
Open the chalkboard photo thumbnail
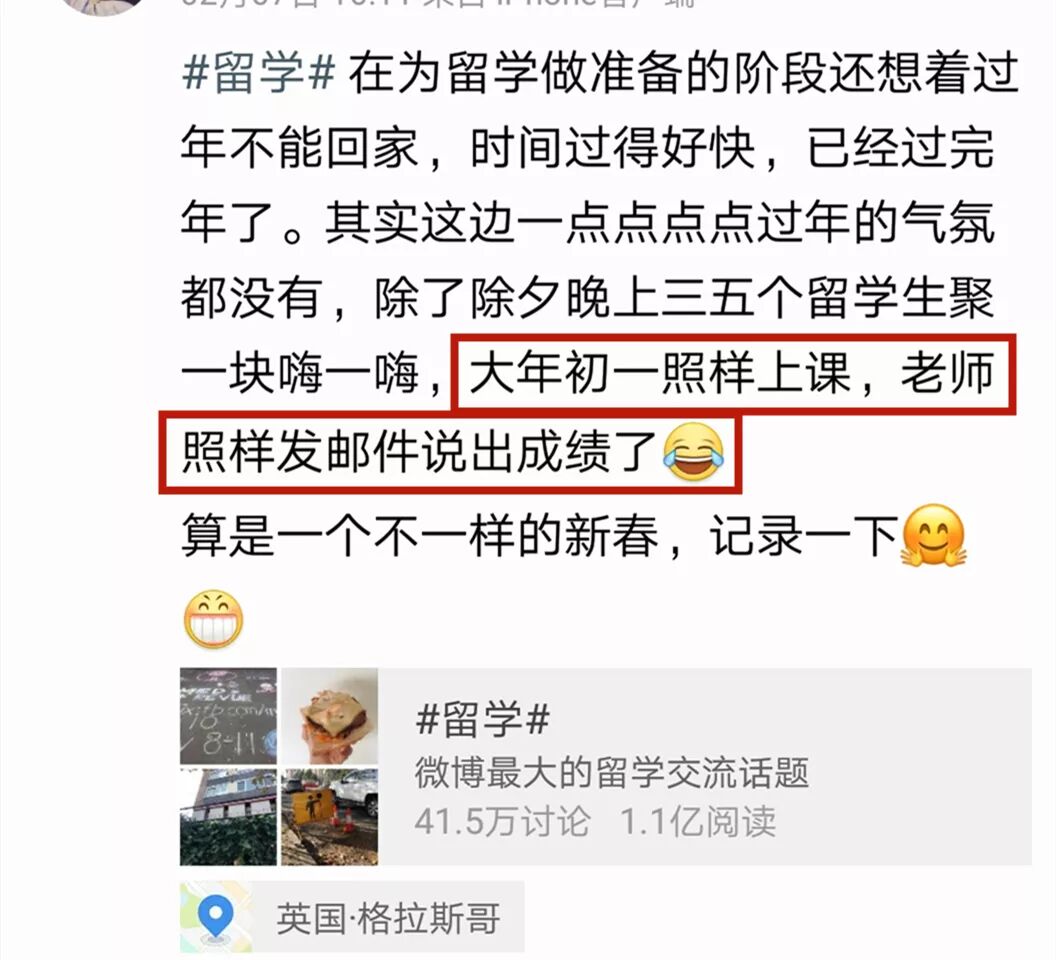228,716
